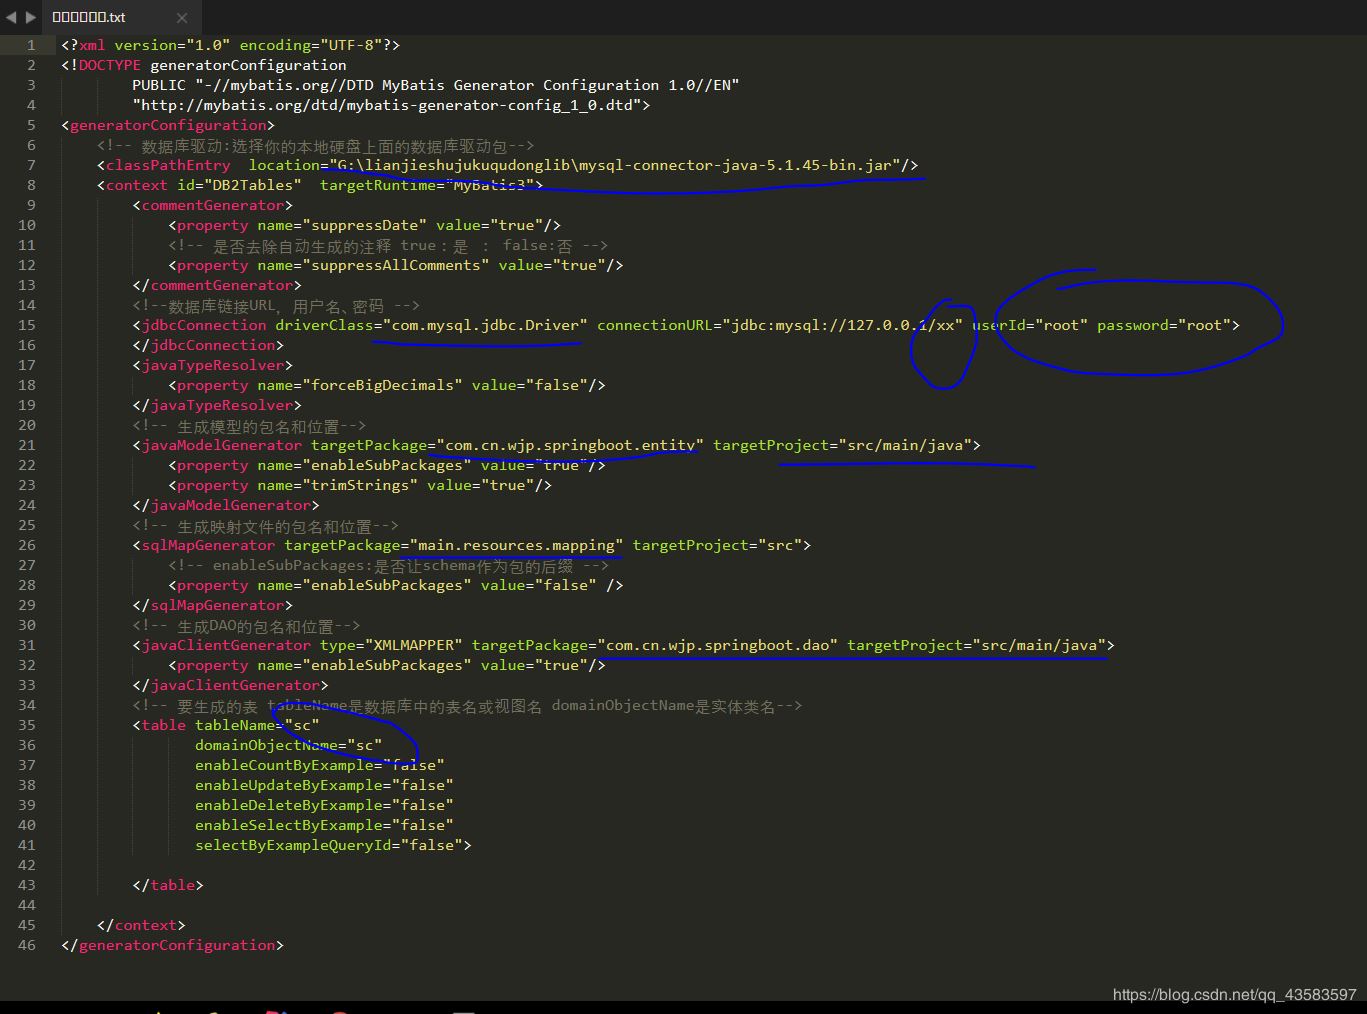
Task: Click the classPathEntry location attribute value
Action: 620,165
